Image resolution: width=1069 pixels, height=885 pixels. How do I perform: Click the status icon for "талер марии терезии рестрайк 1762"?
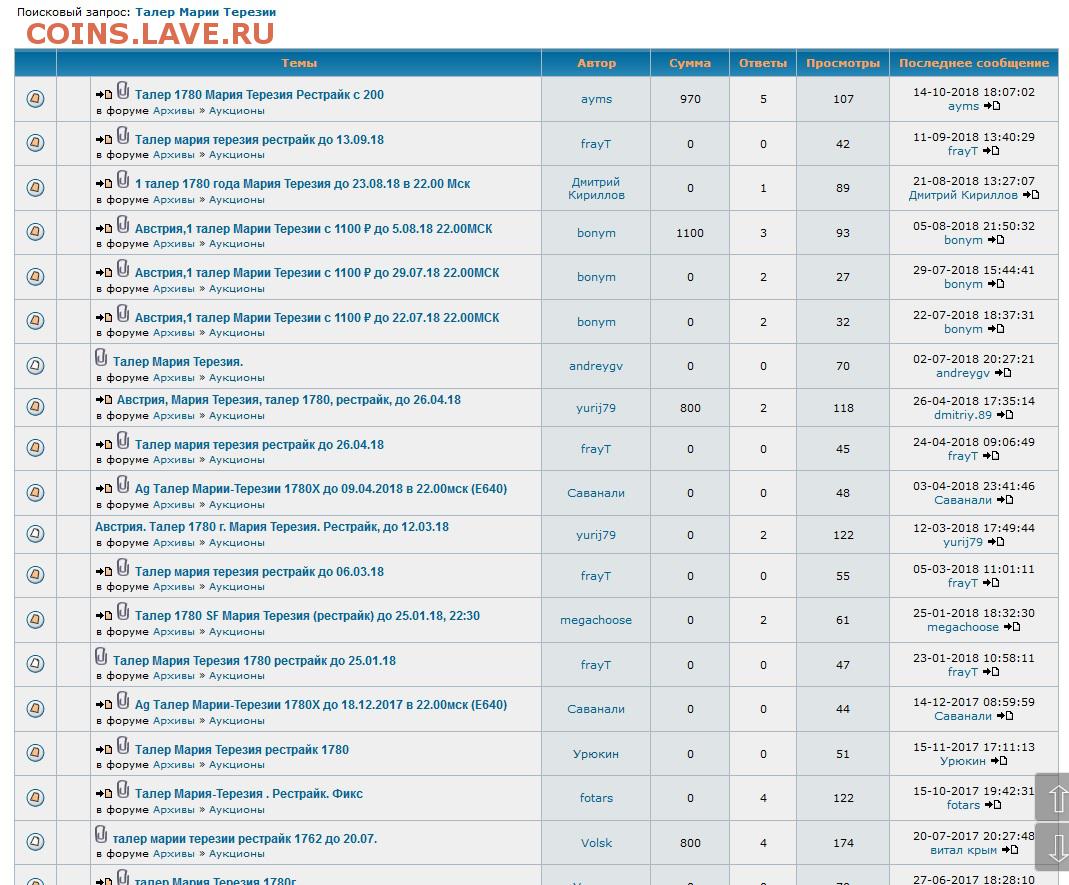pyautogui.click(x=35, y=842)
